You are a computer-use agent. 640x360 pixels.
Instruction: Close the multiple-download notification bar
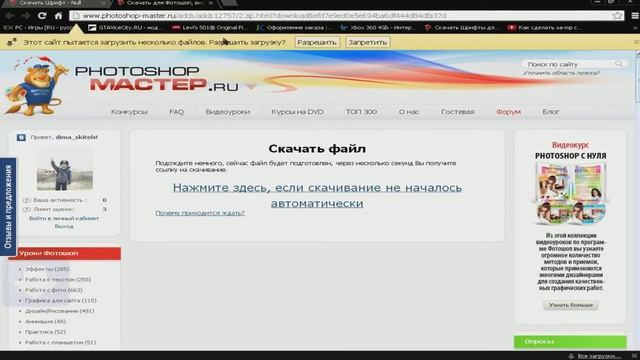pyautogui.click(x=636, y=42)
